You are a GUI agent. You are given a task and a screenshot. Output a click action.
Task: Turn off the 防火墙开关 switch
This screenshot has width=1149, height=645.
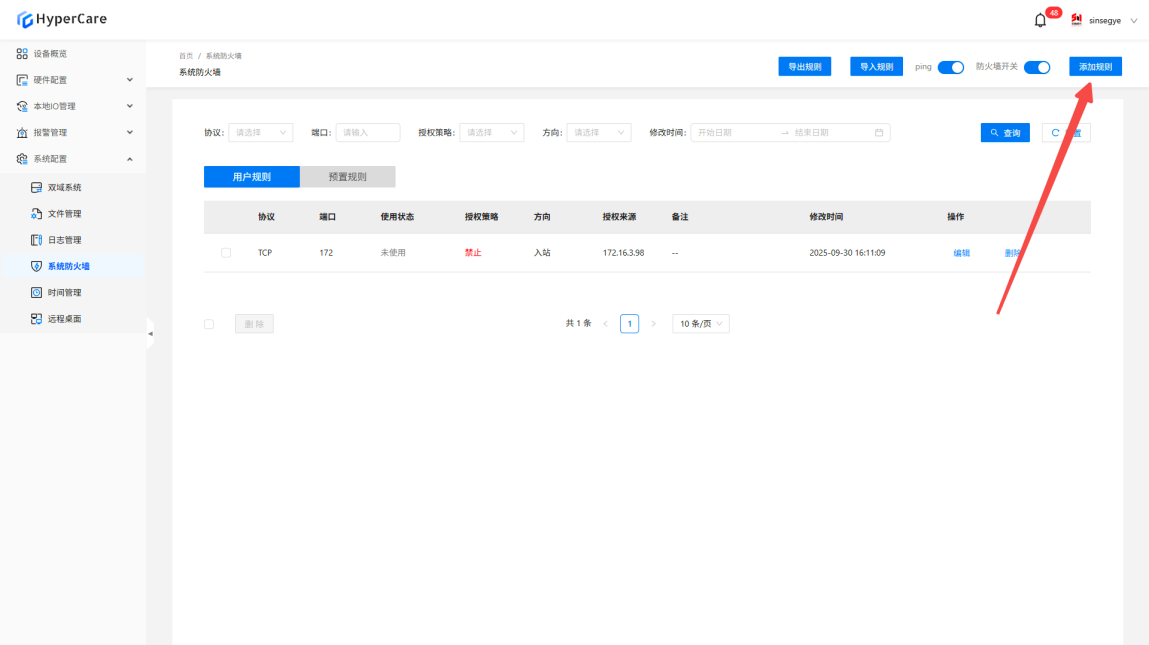[x=1037, y=67]
